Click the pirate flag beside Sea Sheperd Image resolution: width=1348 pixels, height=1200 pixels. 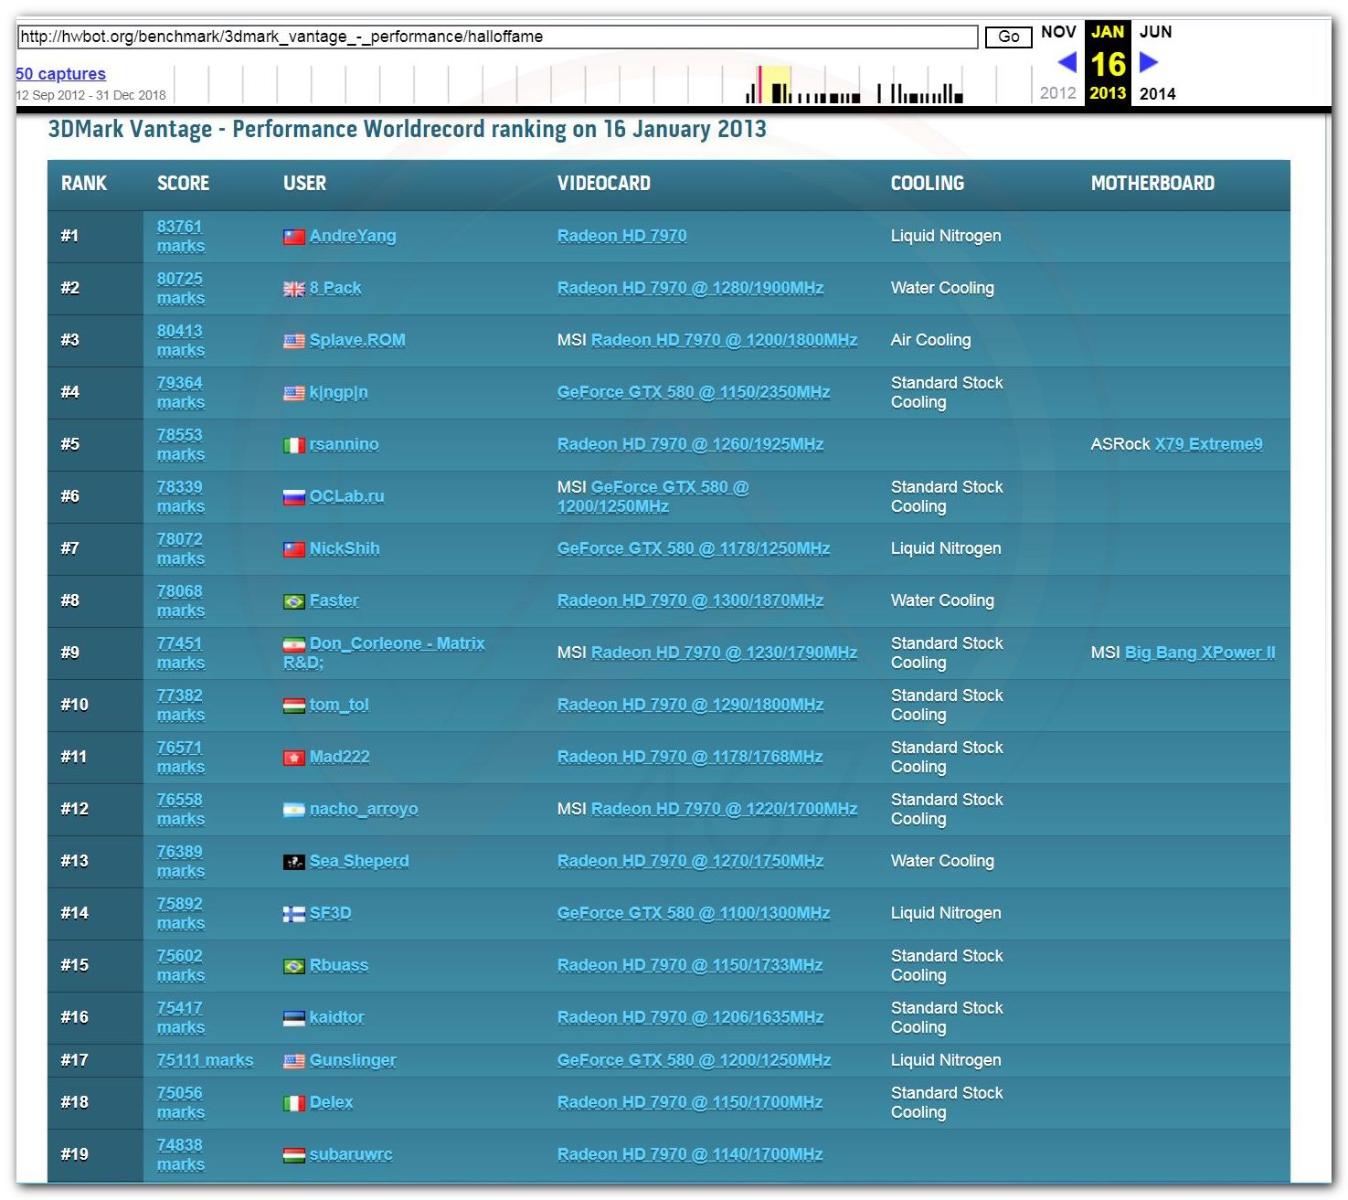293,862
